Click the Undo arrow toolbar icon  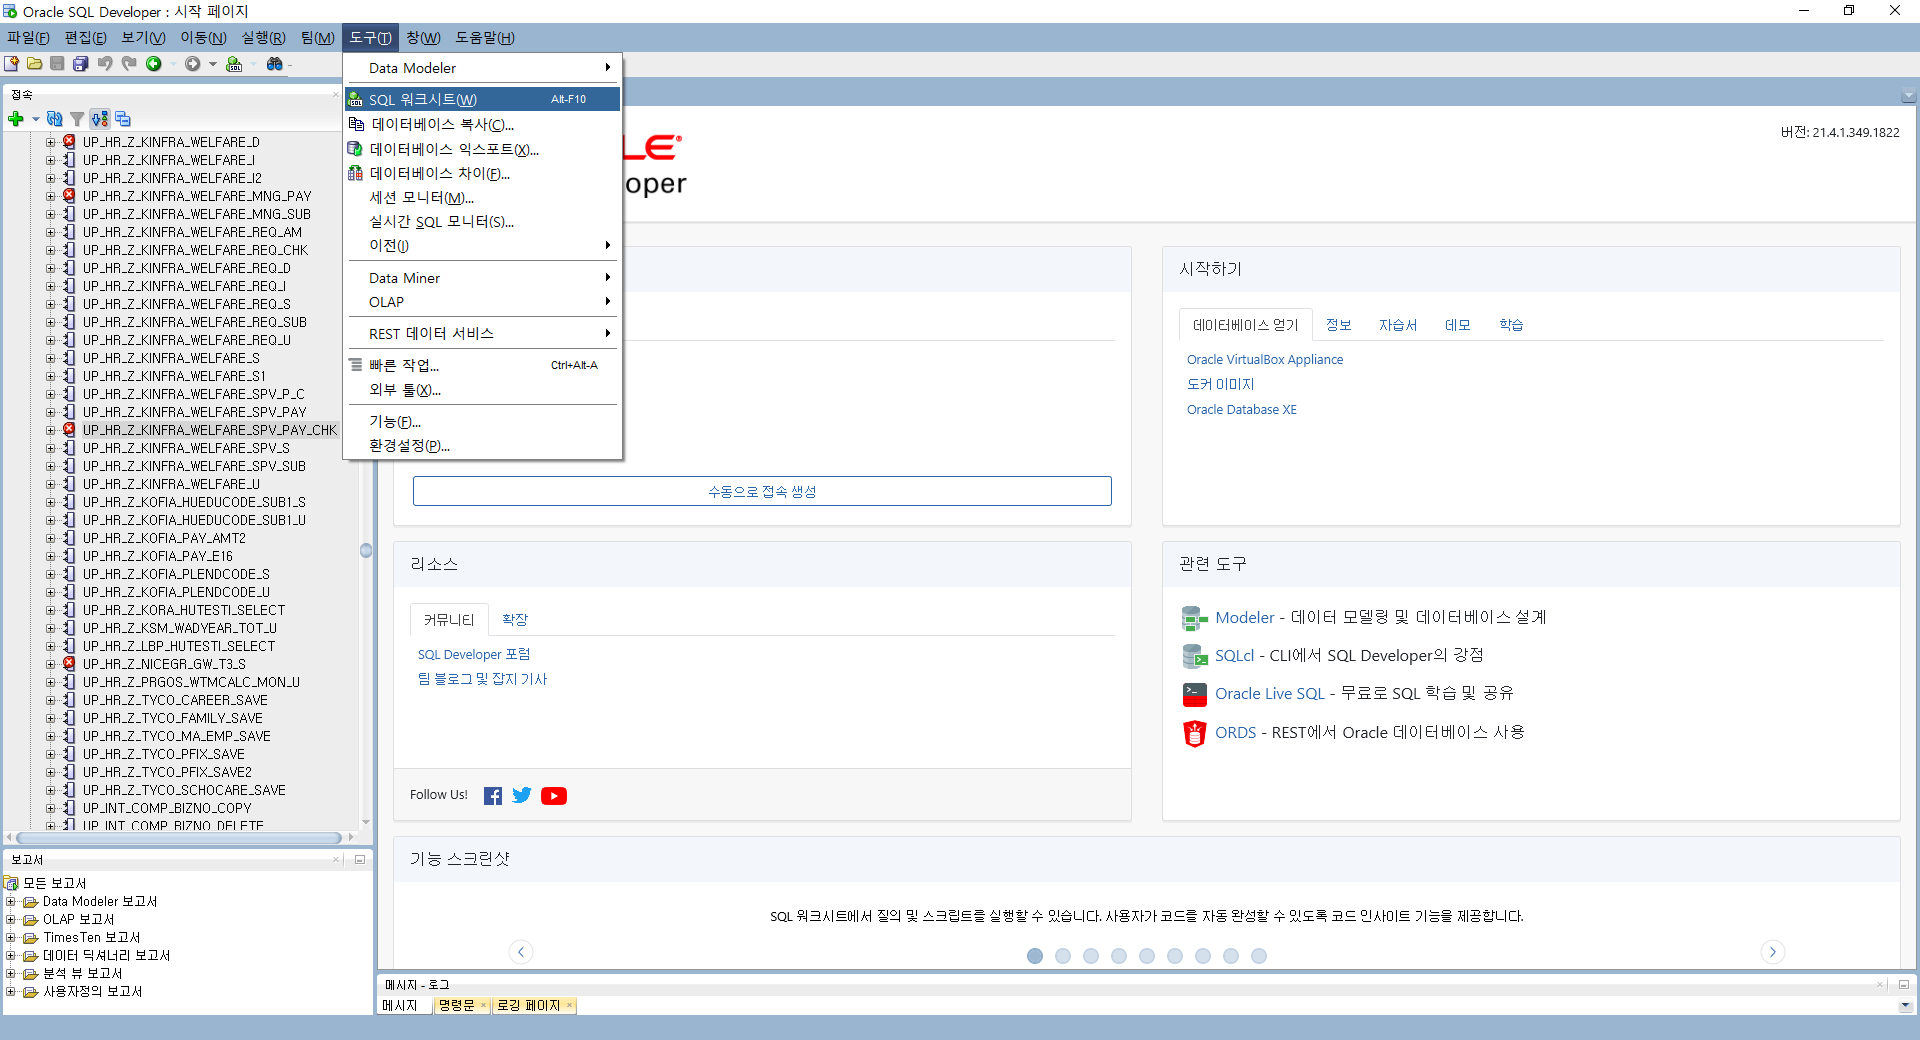(x=105, y=64)
